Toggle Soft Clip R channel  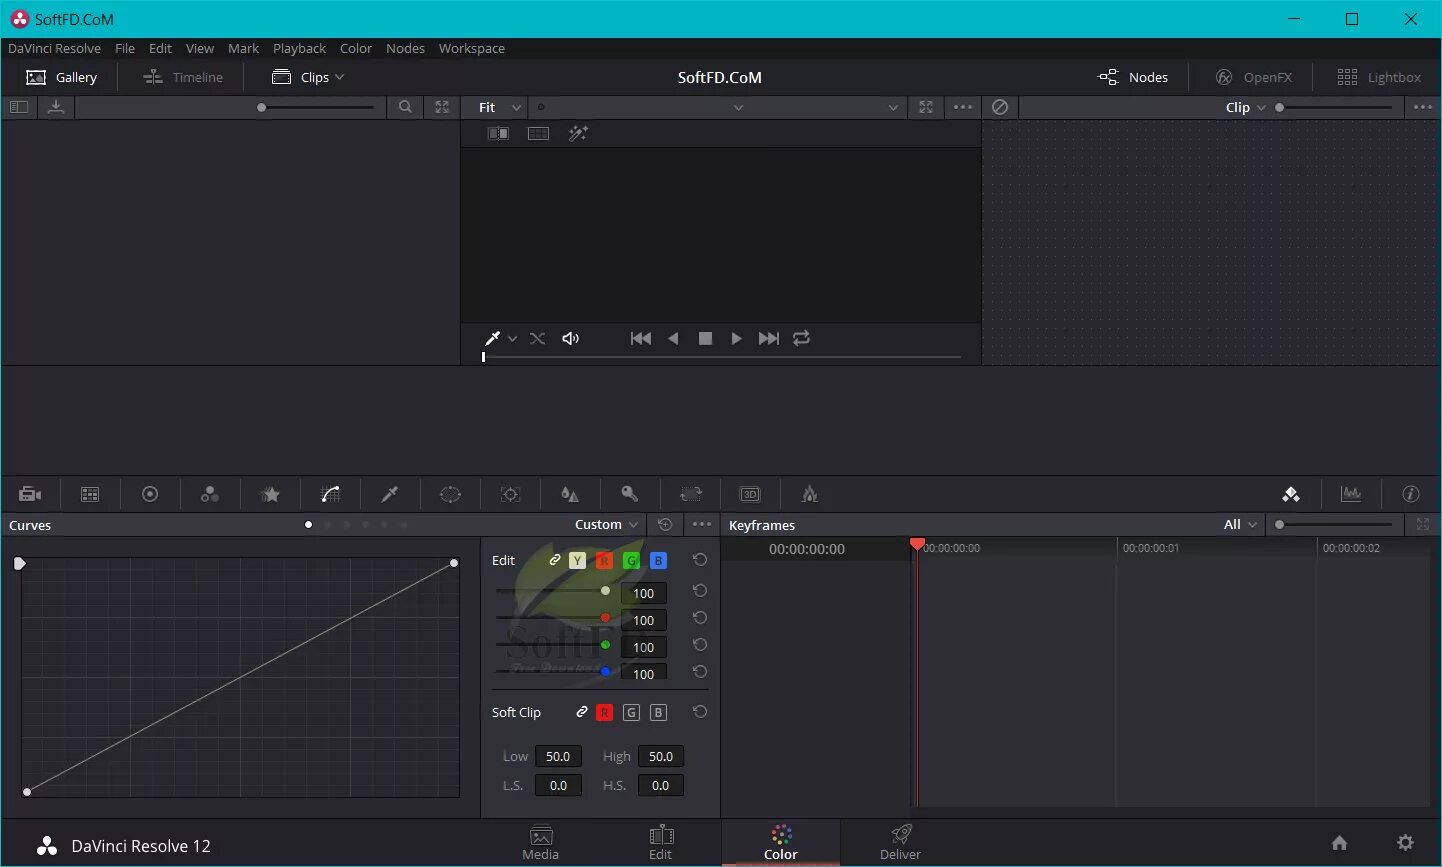(x=604, y=713)
